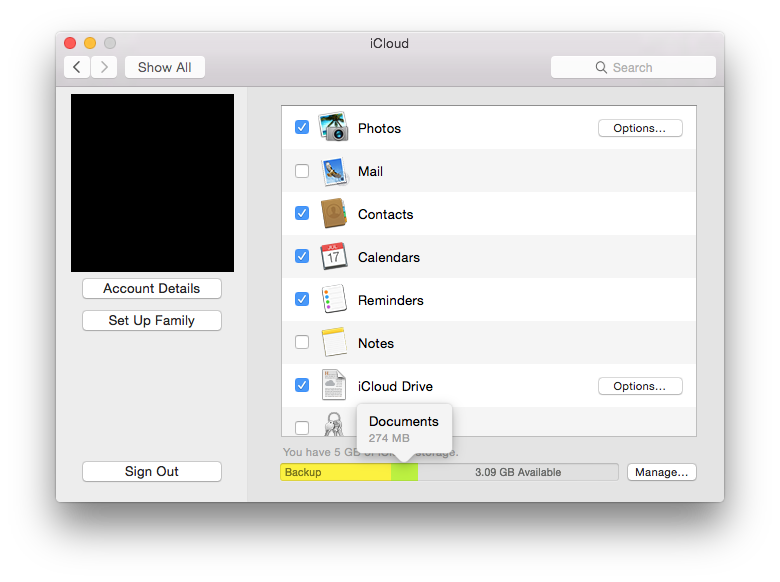Open Options for Photos
780x582 pixels.
(640, 128)
